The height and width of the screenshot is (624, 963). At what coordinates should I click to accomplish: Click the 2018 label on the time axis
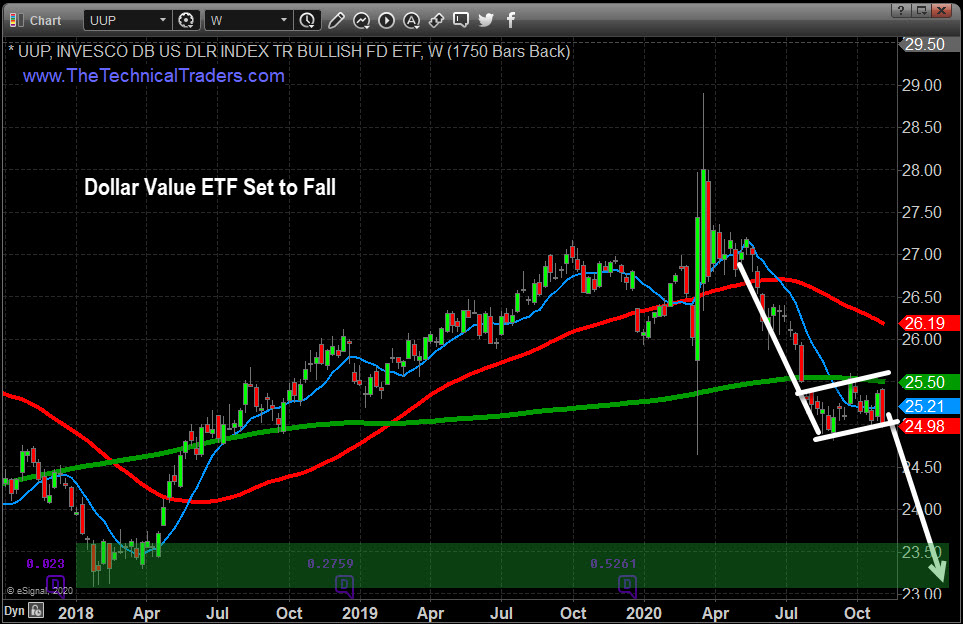click(x=76, y=613)
